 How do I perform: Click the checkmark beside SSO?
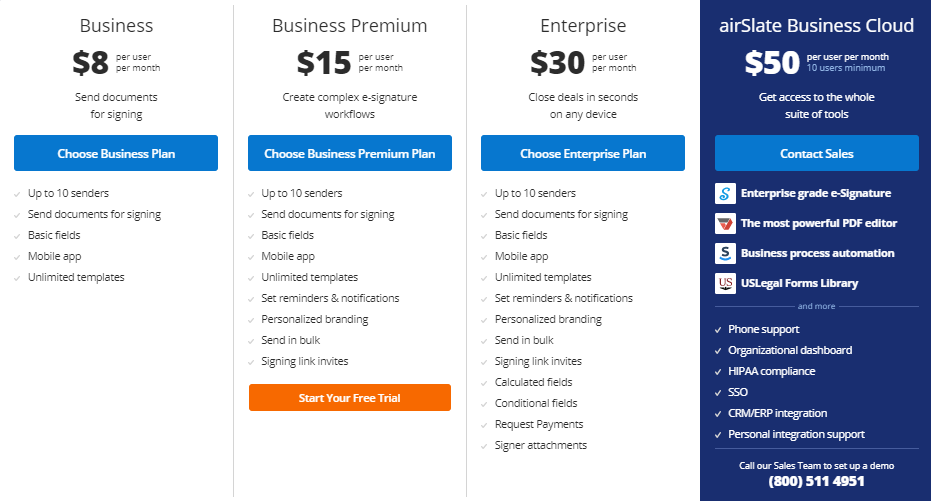click(x=718, y=393)
